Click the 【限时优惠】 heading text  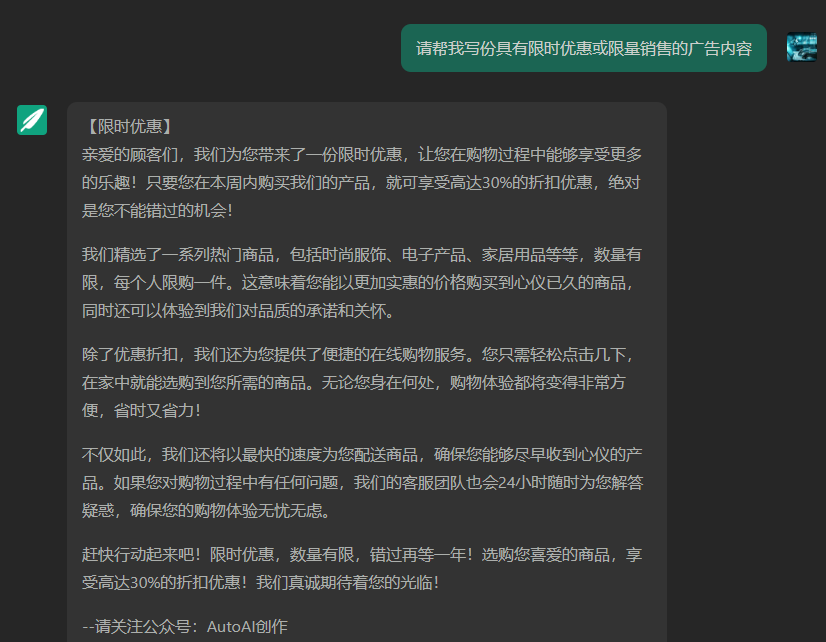(x=128, y=126)
